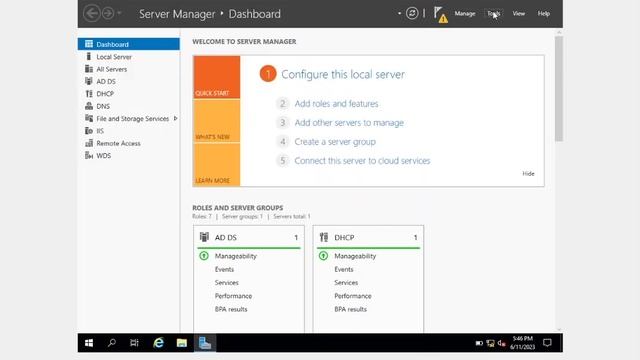Hide the welcome tile
Viewport: 640px width, 360px height.
(x=528, y=173)
